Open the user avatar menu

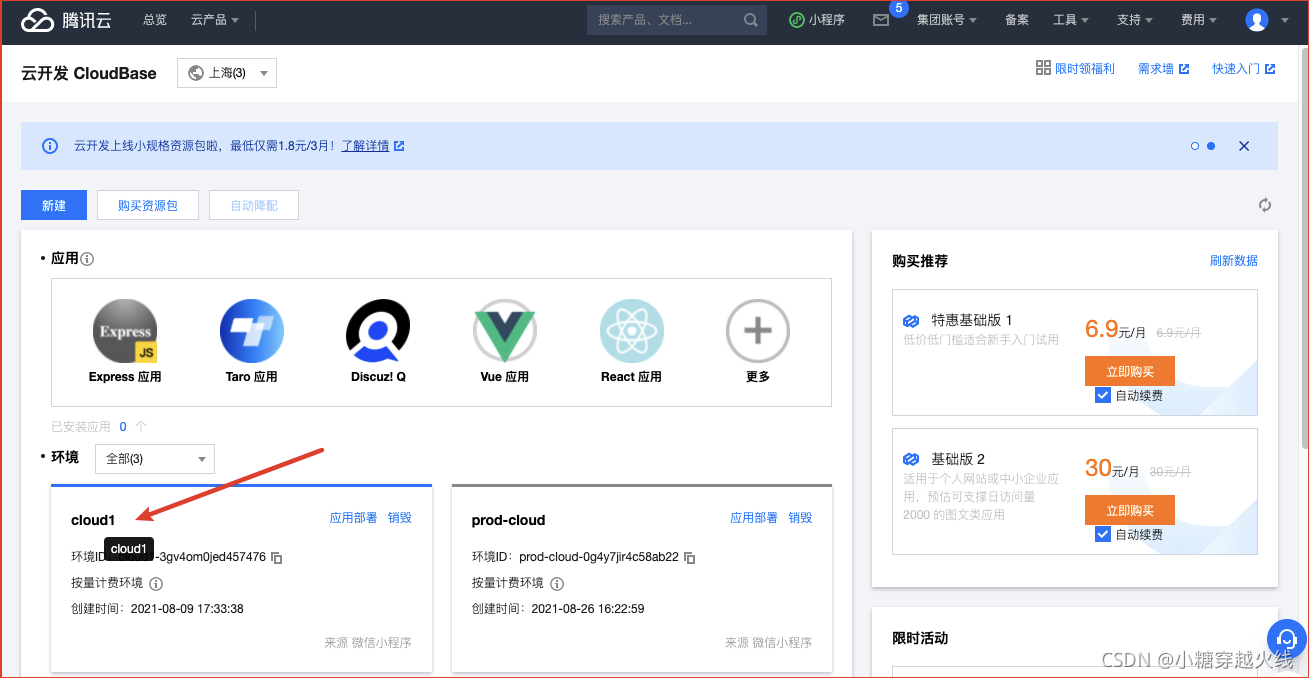pyautogui.click(x=1257, y=20)
